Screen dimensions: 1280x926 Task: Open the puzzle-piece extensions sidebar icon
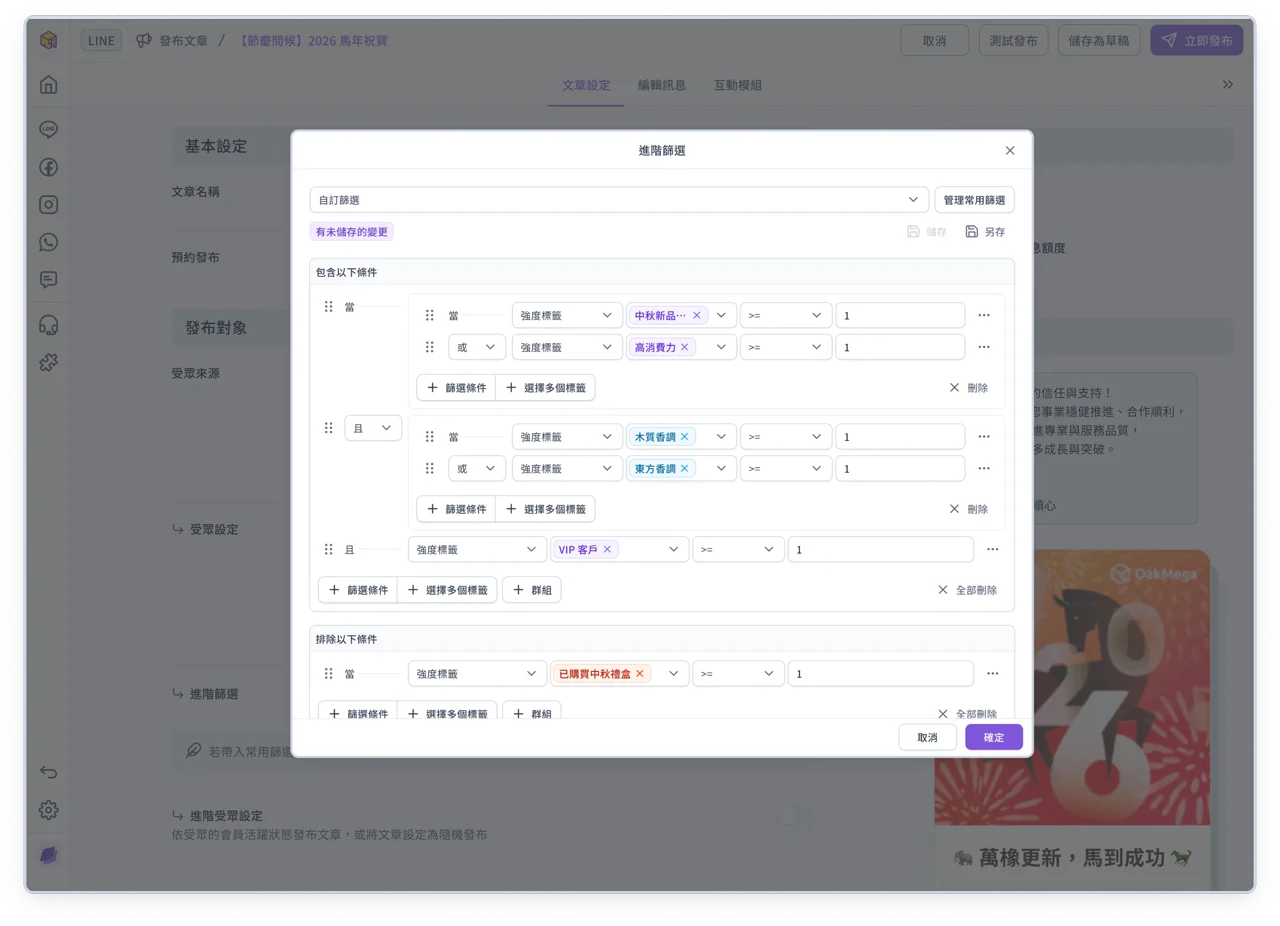pos(48,362)
